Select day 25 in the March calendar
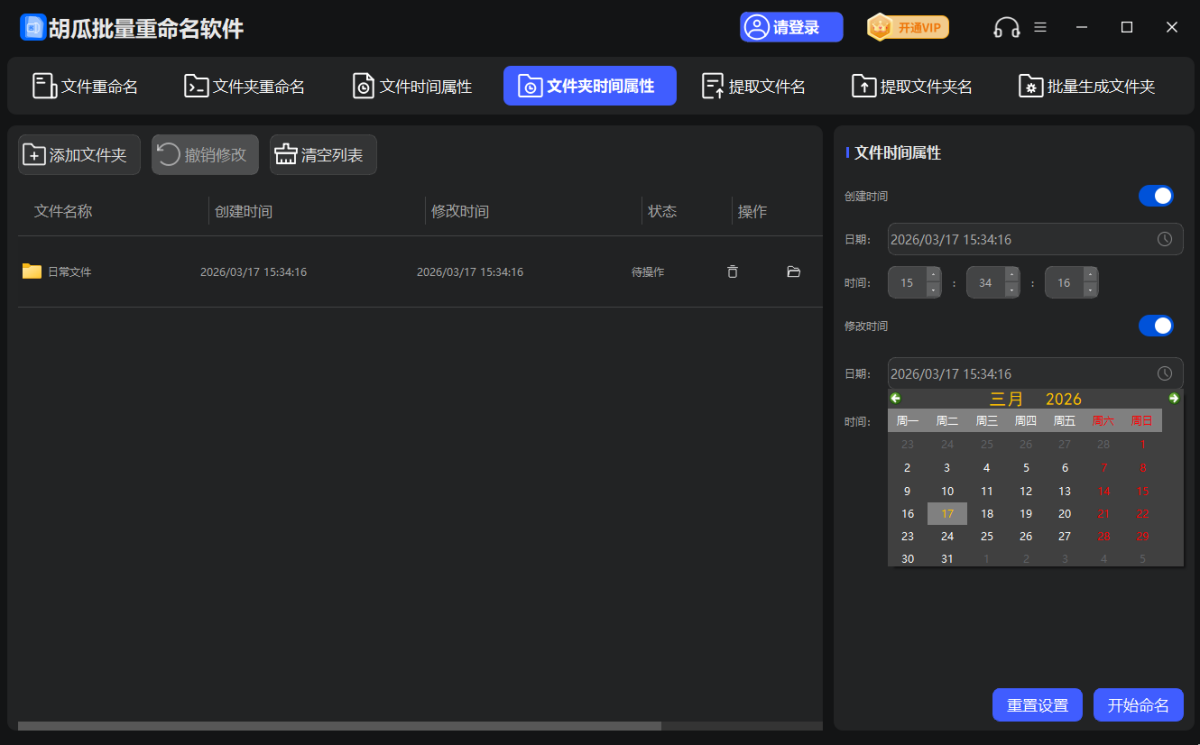 [986, 536]
